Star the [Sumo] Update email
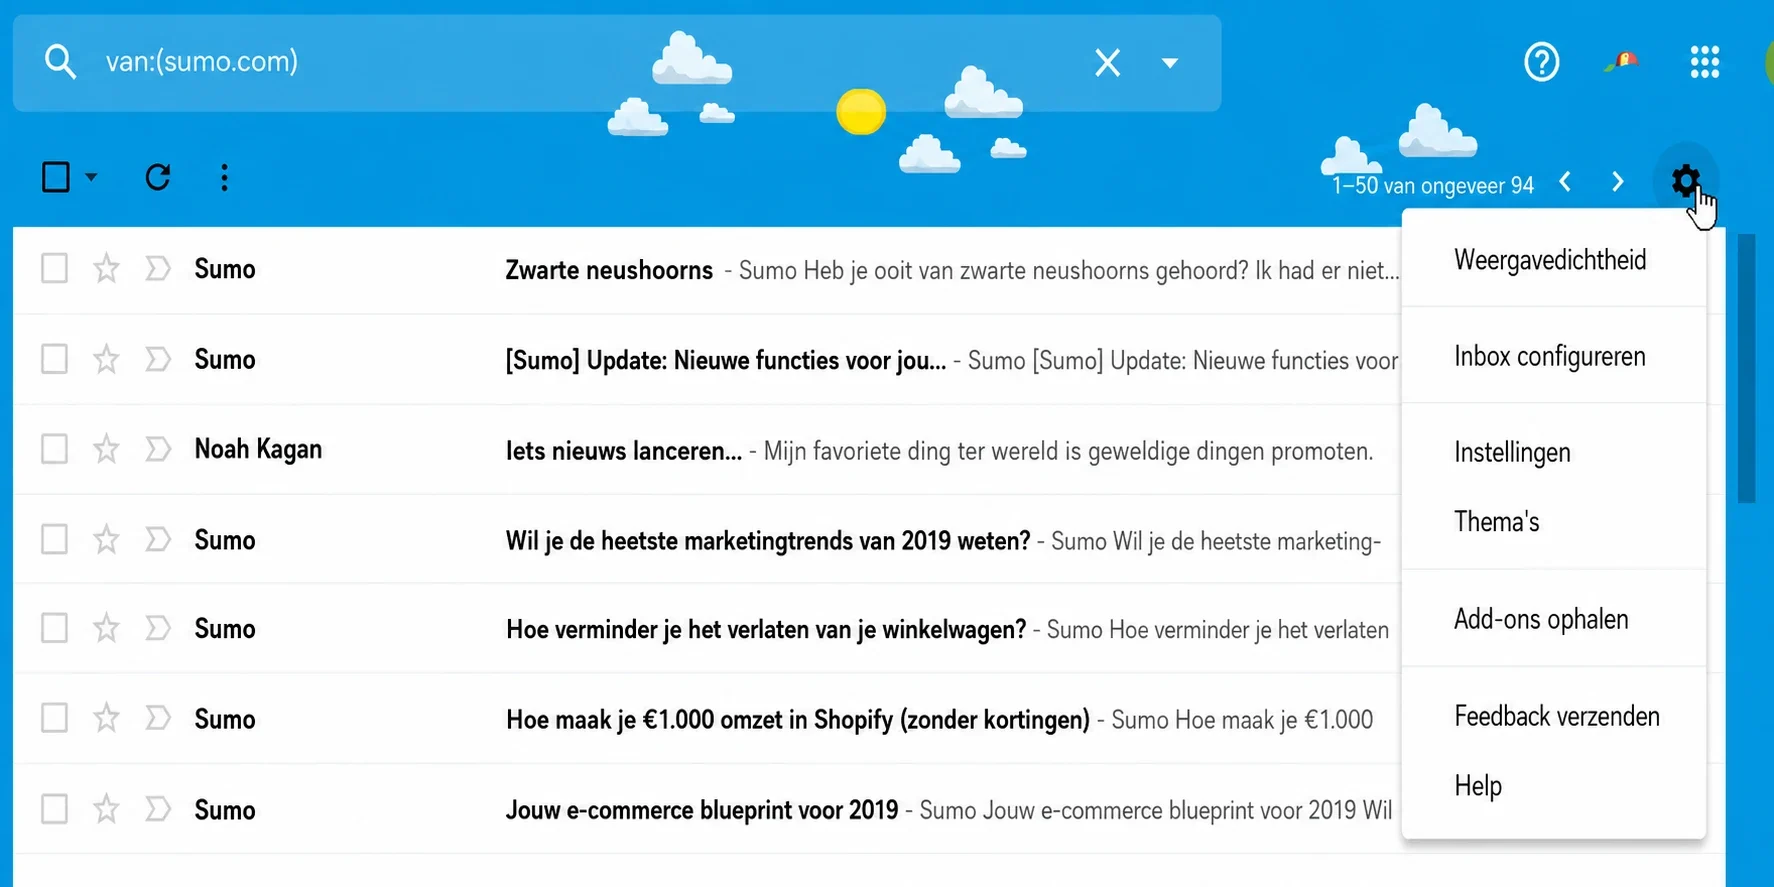Image resolution: width=1774 pixels, height=887 pixels. (x=106, y=359)
